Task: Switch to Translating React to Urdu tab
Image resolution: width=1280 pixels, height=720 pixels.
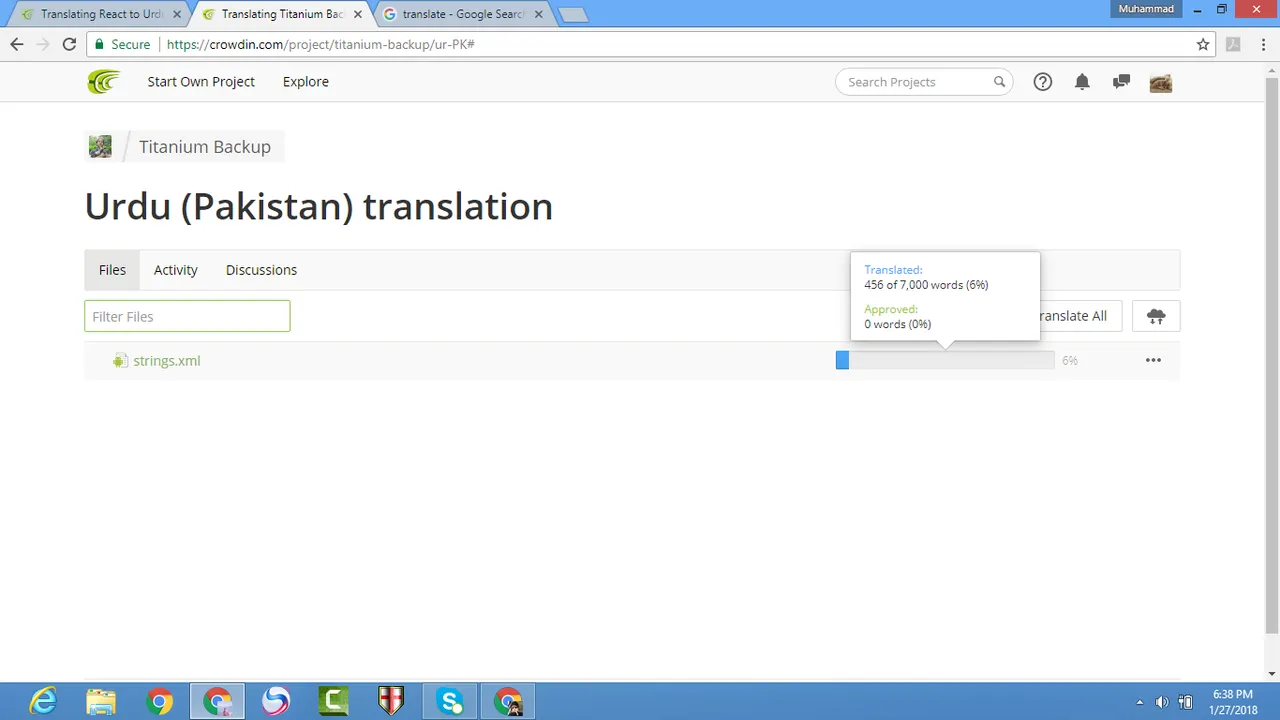Action: [x=100, y=14]
